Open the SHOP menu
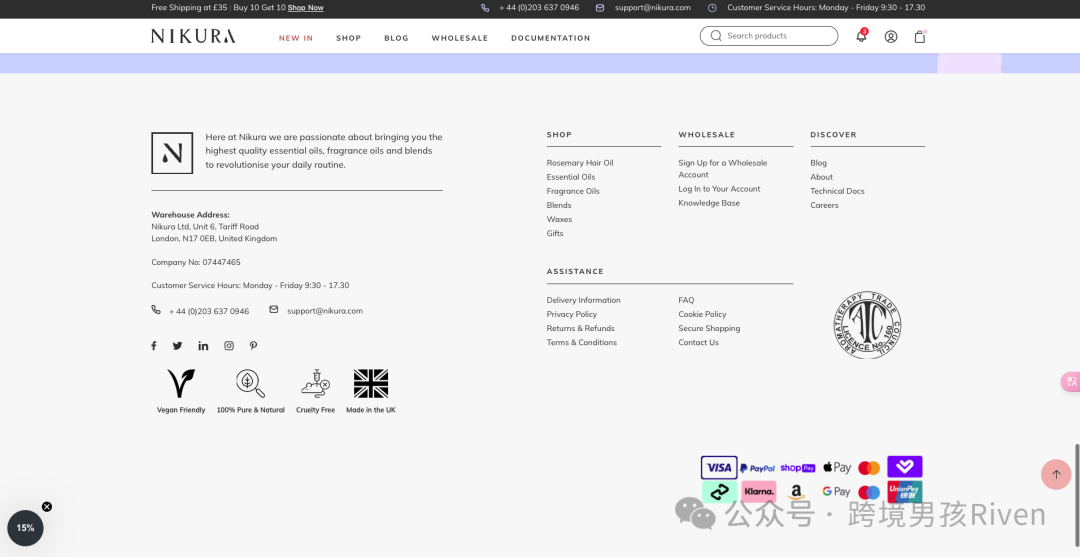The width and height of the screenshot is (1080, 557). click(x=349, y=38)
